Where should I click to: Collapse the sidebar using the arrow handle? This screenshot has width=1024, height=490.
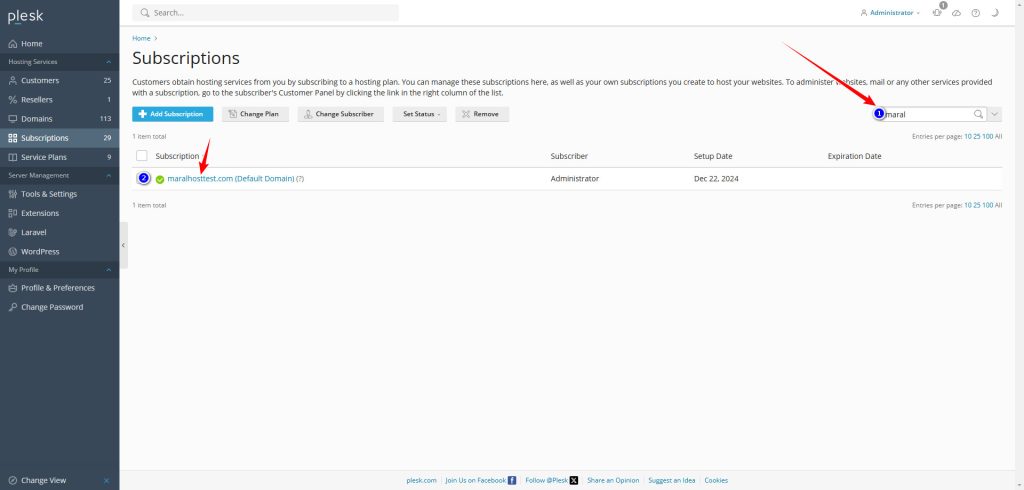[x=123, y=245]
